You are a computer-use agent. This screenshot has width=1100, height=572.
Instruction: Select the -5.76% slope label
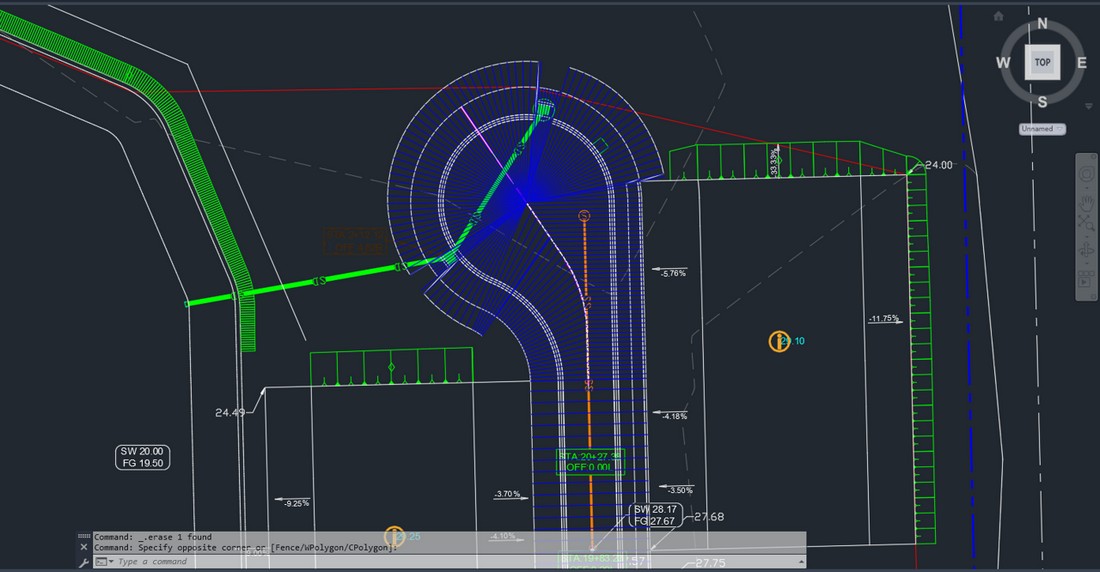673,273
